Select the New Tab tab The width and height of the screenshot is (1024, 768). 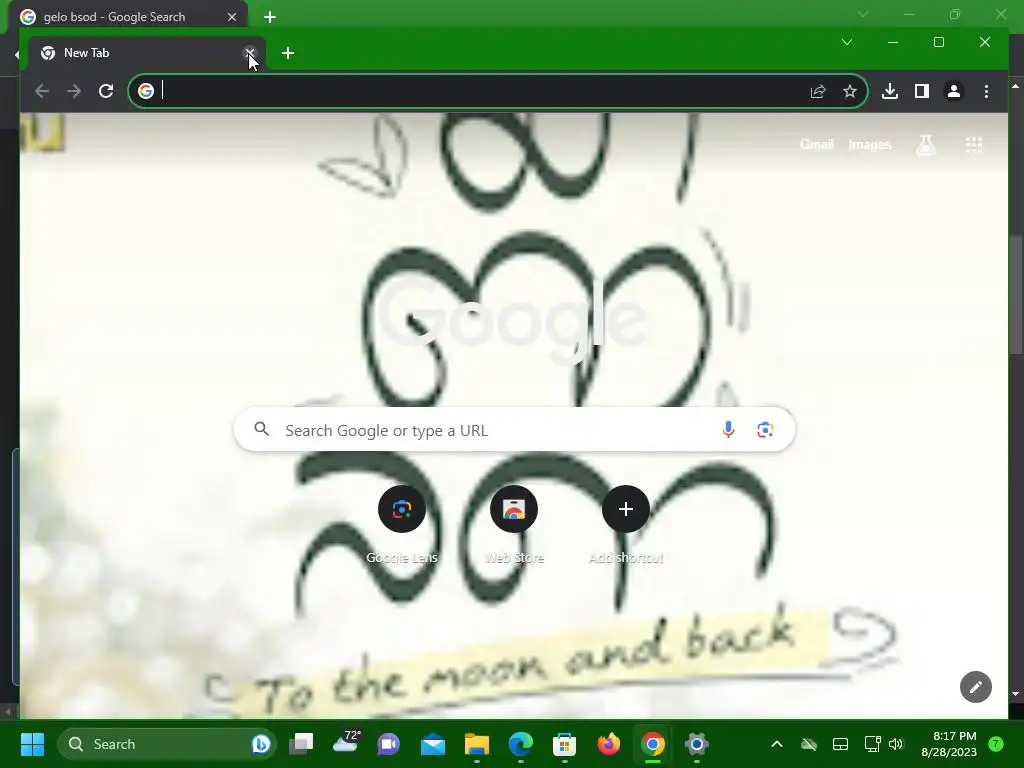point(145,53)
